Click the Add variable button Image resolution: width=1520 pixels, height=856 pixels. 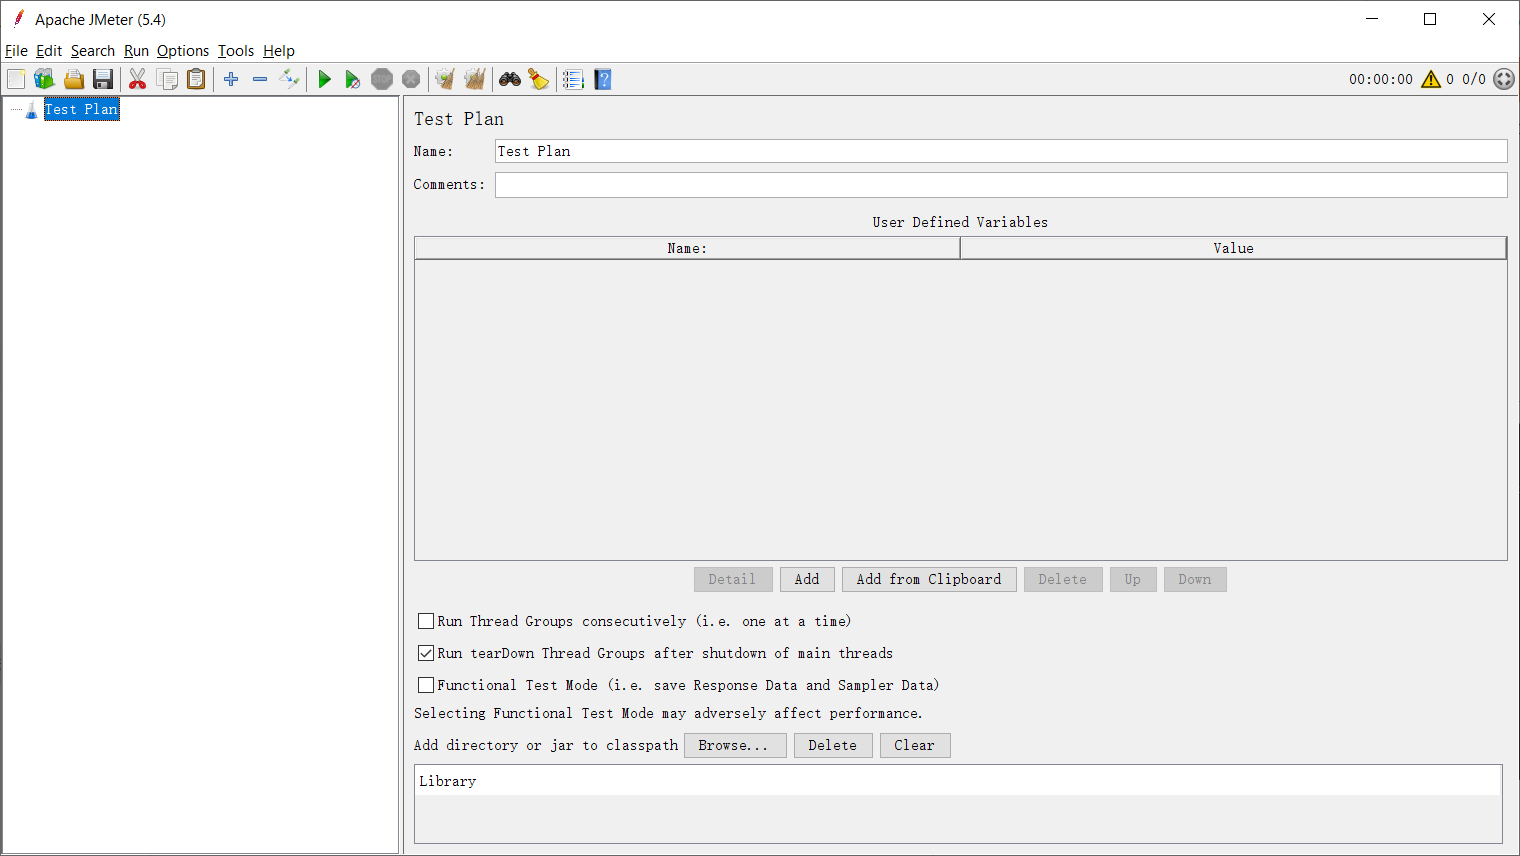[x=807, y=579]
